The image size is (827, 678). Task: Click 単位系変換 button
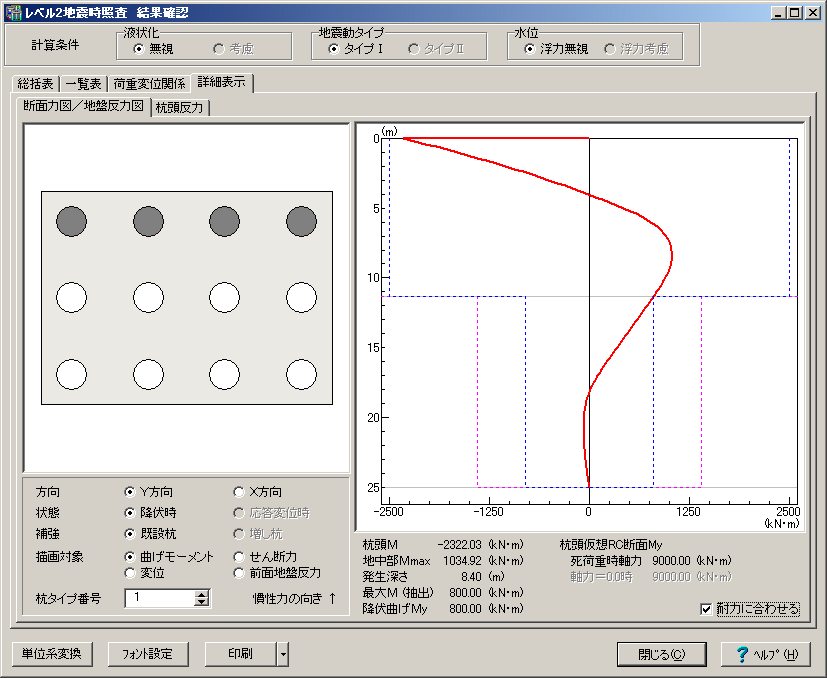(x=52, y=654)
